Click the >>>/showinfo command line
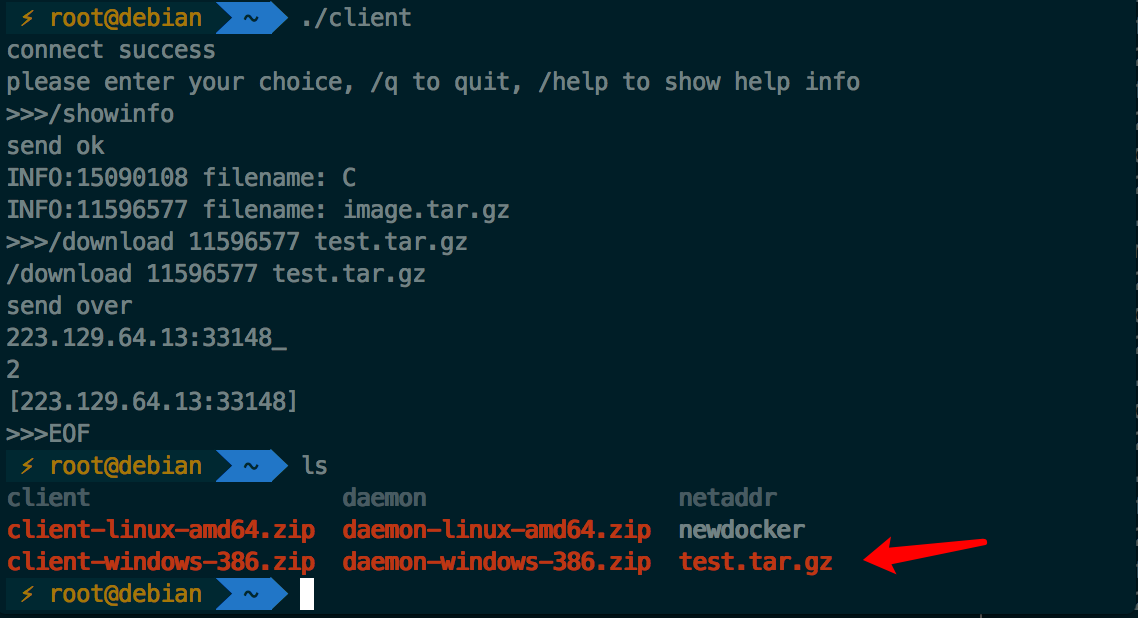Viewport: 1138px width, 618px height. pyautogui.click(x=91, y=114)
